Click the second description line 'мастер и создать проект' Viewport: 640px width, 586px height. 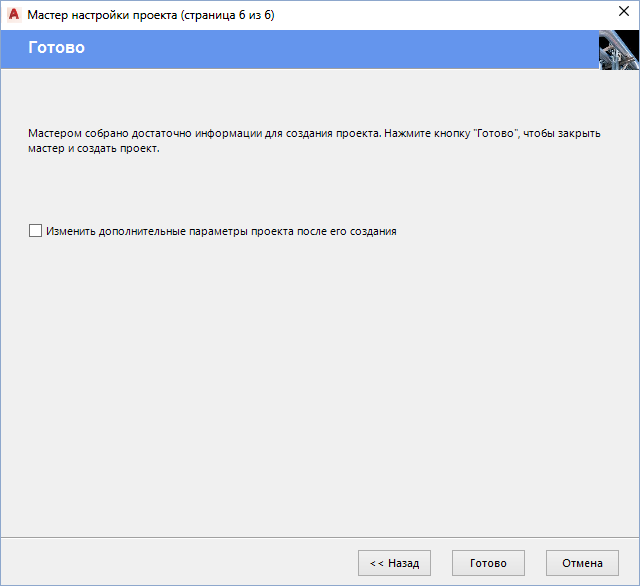[93, 148]
